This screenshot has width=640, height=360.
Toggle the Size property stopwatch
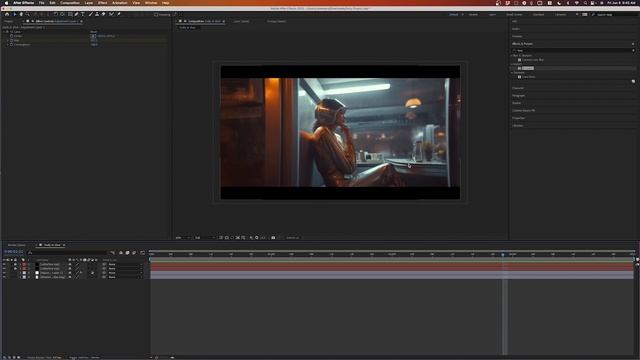click(11, 40)
